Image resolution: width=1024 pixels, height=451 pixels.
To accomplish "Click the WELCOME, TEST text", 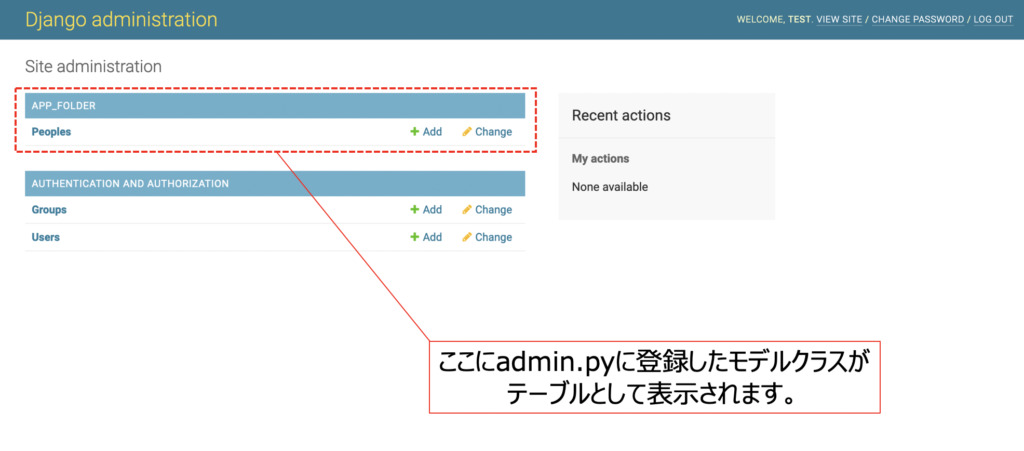I will pos(774,20).
